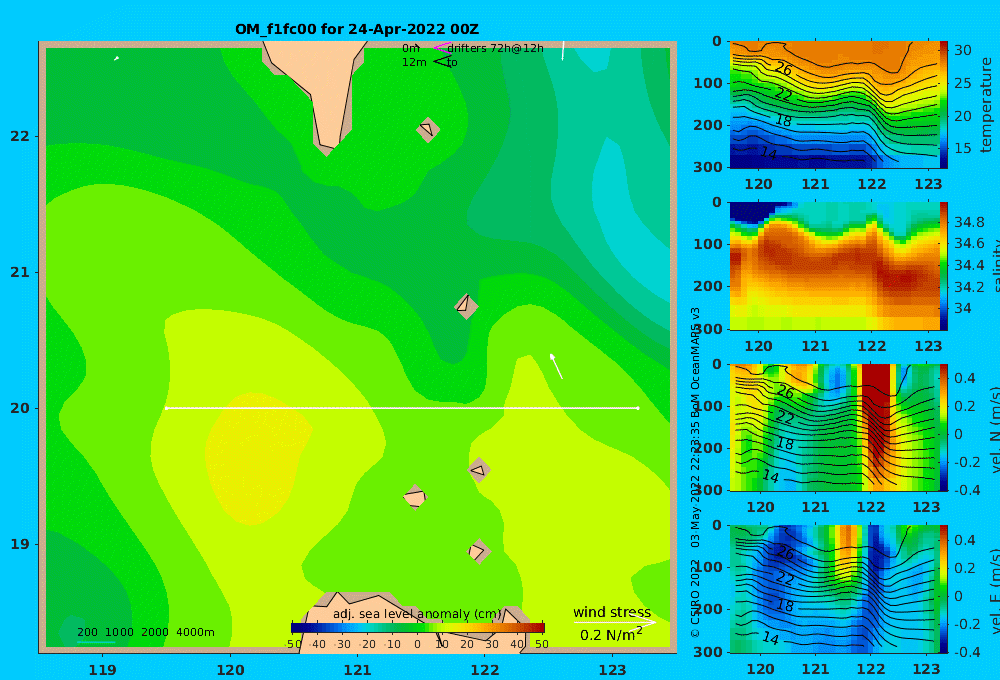This screenshot has width=1000, height=680.
Task: Click the black 12m drifter arrow in legend
Action: [x=442, y=62]
